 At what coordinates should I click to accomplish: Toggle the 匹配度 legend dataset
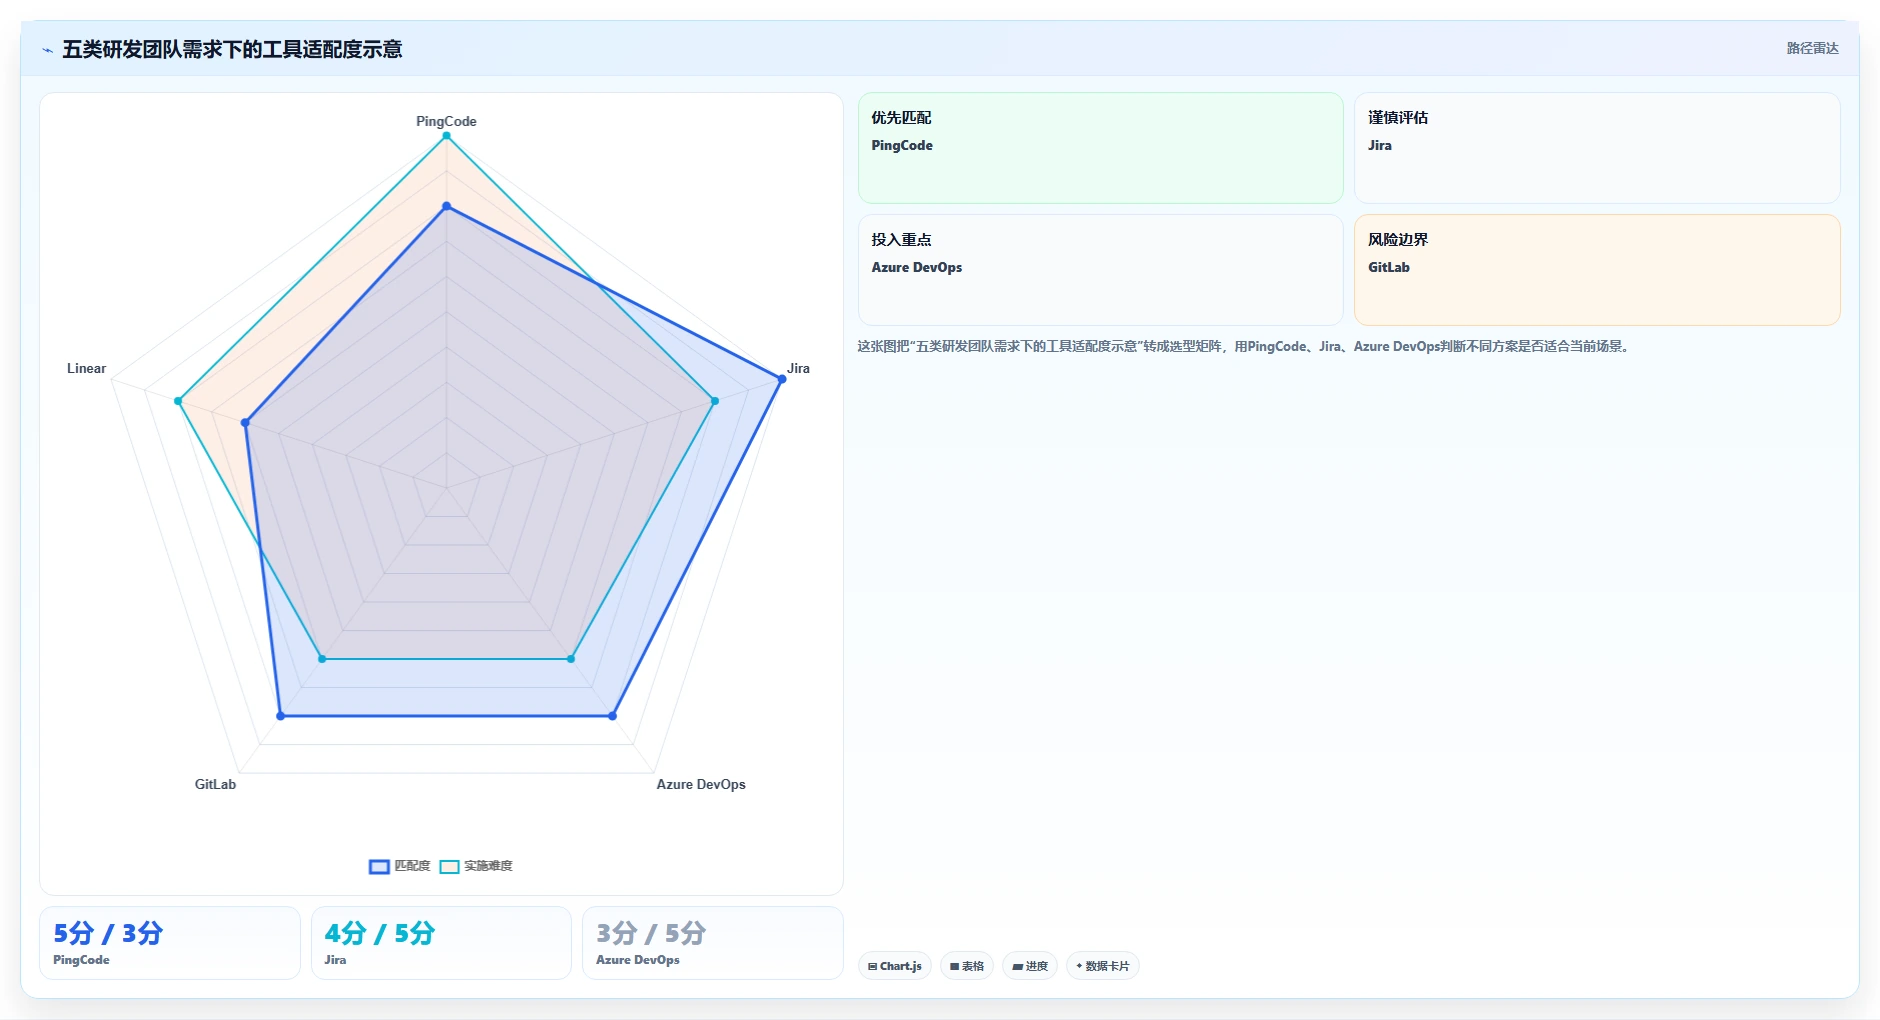[x=400, y=866]
